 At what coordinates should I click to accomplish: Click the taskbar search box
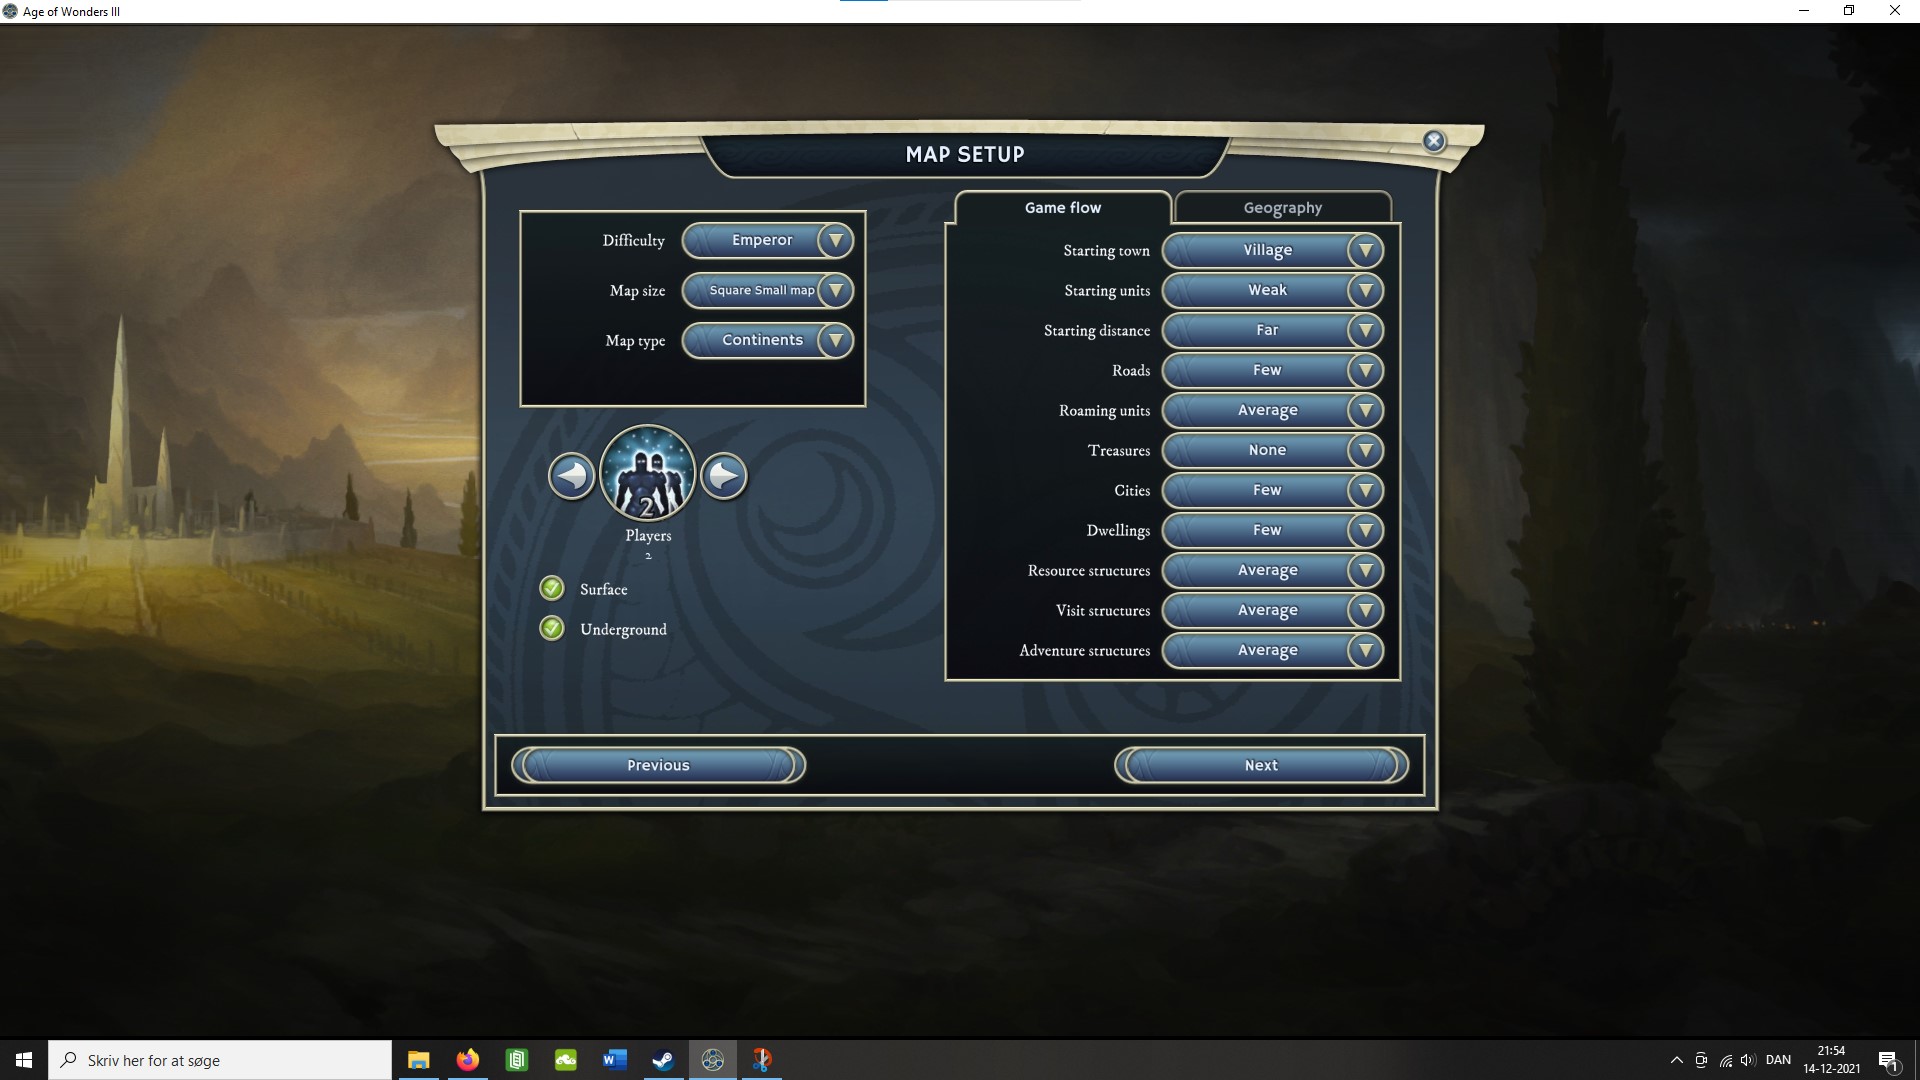[x=220, y=1060]
